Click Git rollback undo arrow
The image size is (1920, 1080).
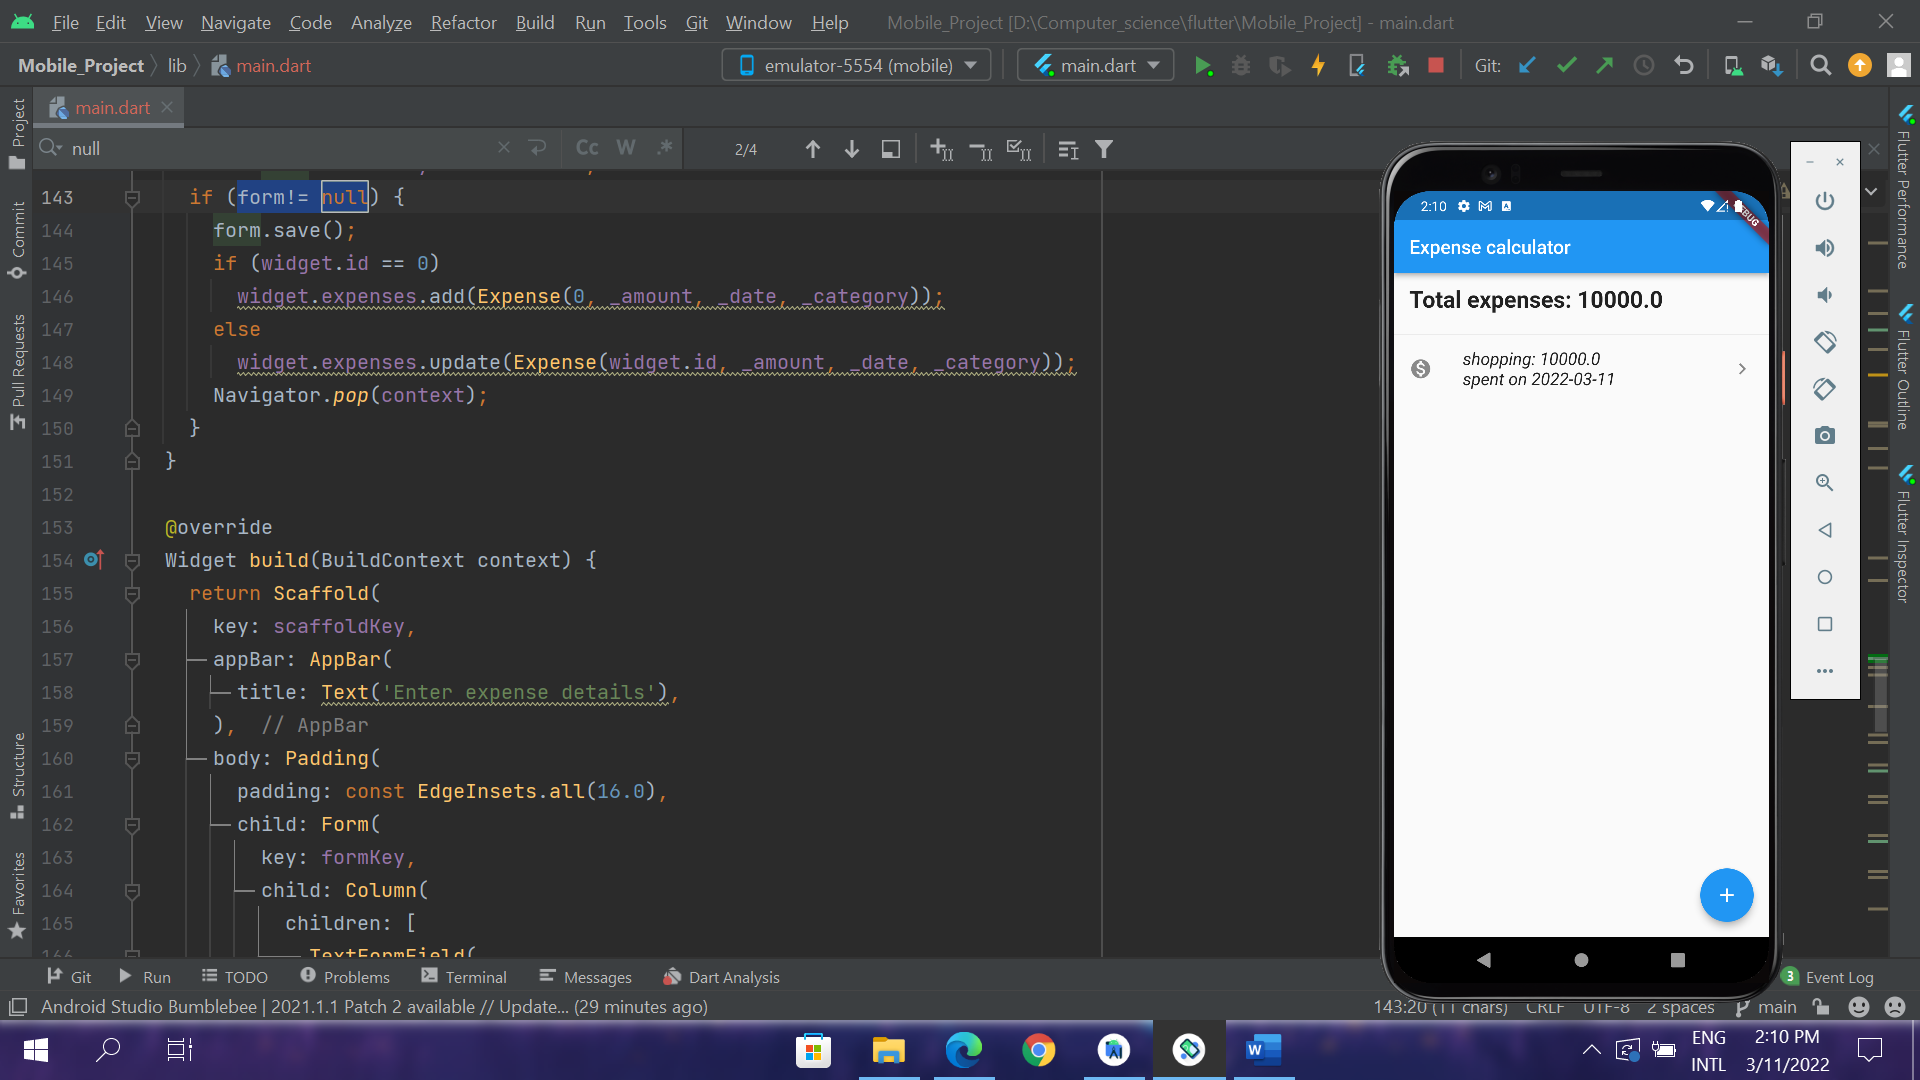coord(1684,66)
